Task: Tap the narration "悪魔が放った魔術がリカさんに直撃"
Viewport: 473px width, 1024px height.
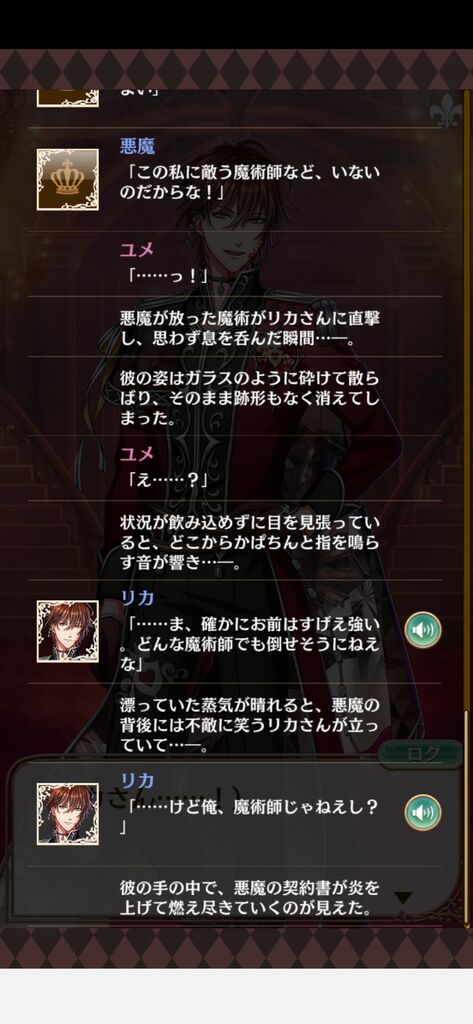Action: pyautogui.click(x=251, y=328)
